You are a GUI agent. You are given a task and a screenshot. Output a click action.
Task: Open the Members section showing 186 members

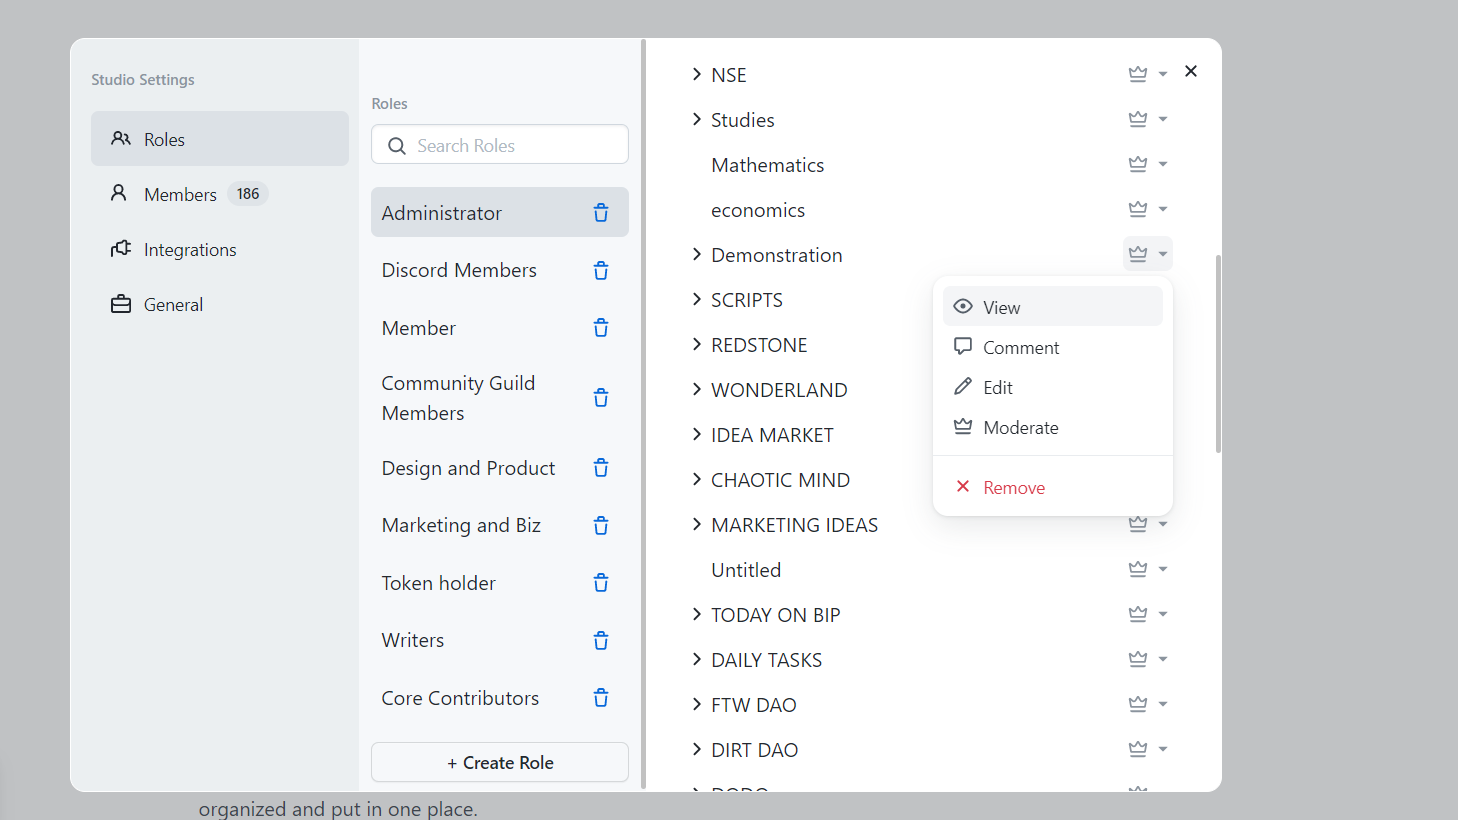tap(180, 194)
